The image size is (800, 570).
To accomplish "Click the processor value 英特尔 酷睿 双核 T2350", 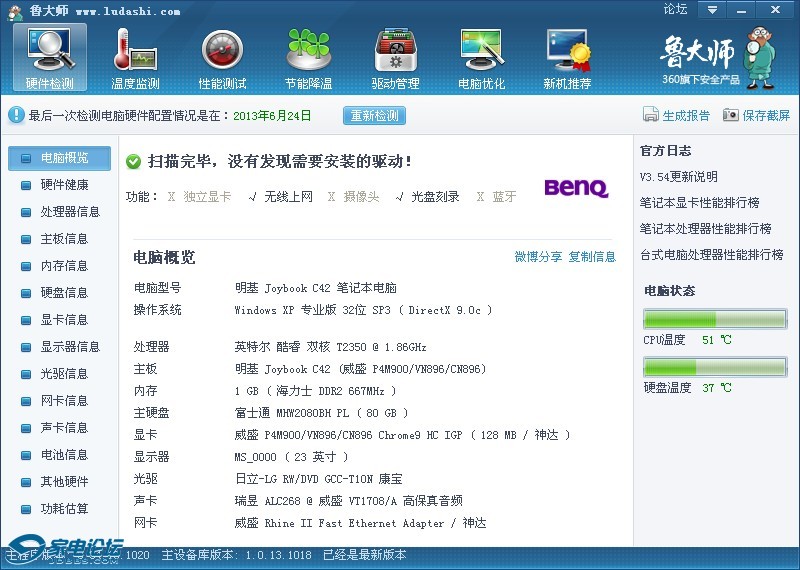I will 330,347.
